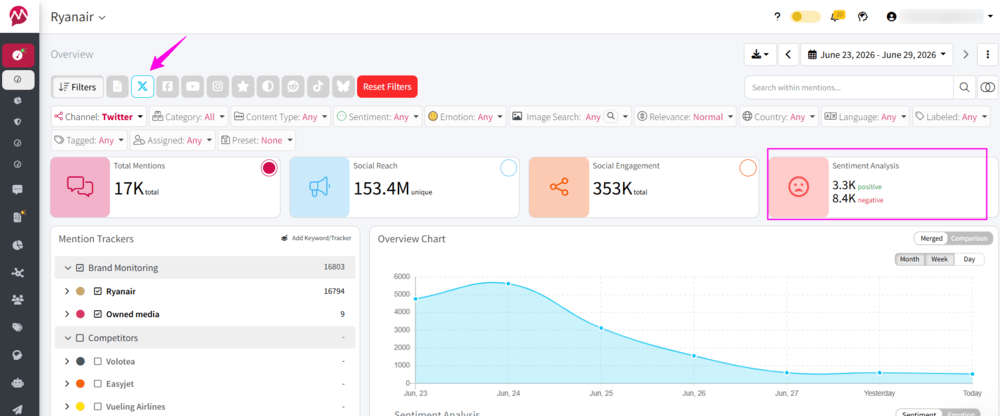1000x416 pixels.
Task: Expand the Ryanair tracker row
Action: (x=67, y=291)
